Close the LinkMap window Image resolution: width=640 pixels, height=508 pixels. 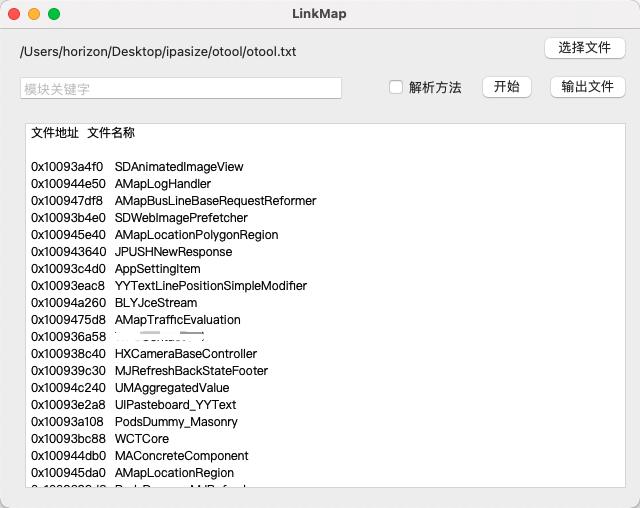click(14, 14)
